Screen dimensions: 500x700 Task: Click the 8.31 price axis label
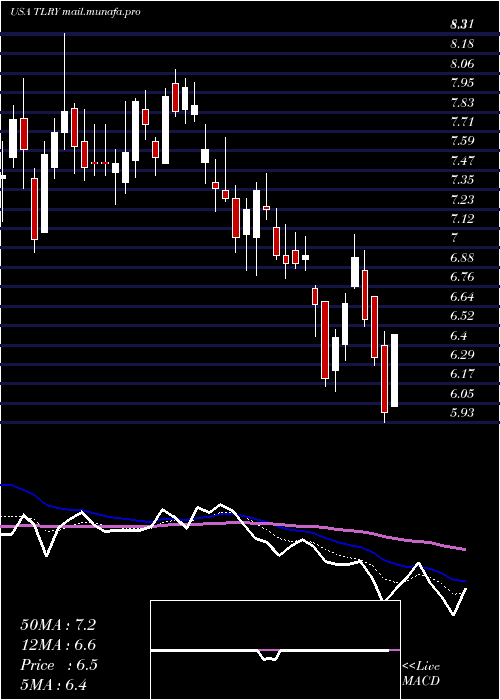coord(462,25)
